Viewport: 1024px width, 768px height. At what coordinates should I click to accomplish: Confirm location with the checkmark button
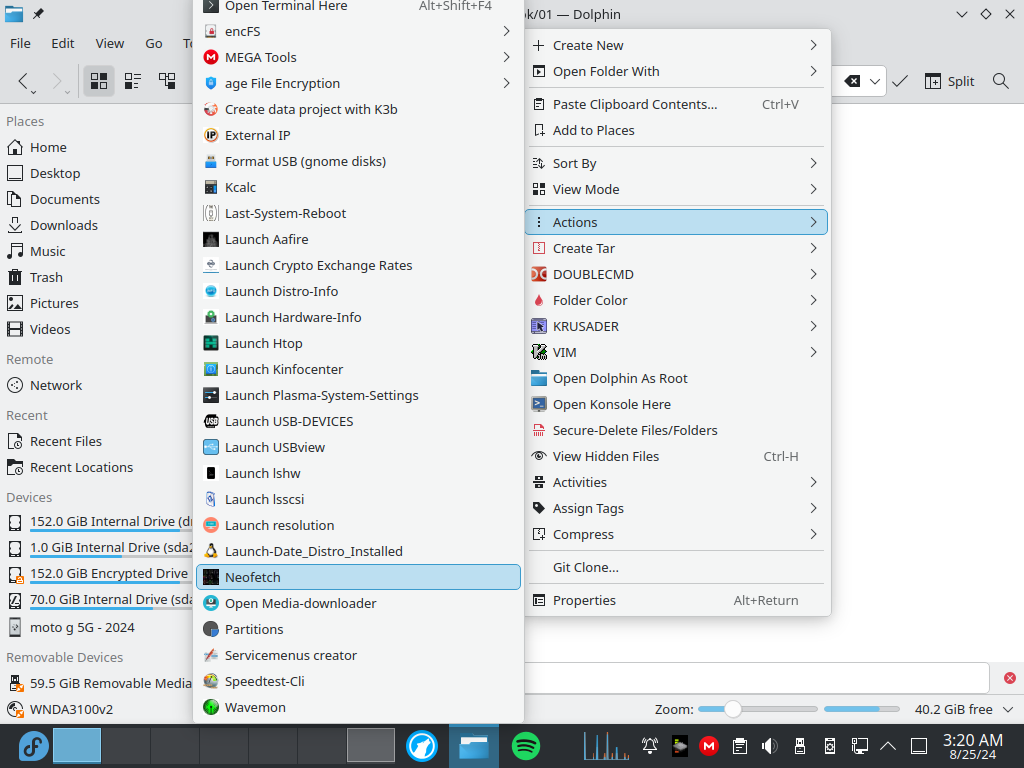(900, 81)
